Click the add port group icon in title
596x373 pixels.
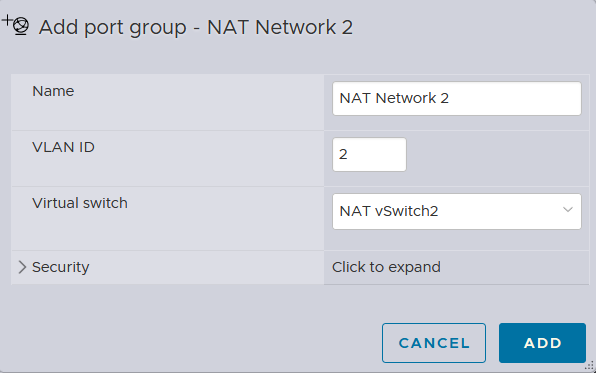tap(15, 25)
